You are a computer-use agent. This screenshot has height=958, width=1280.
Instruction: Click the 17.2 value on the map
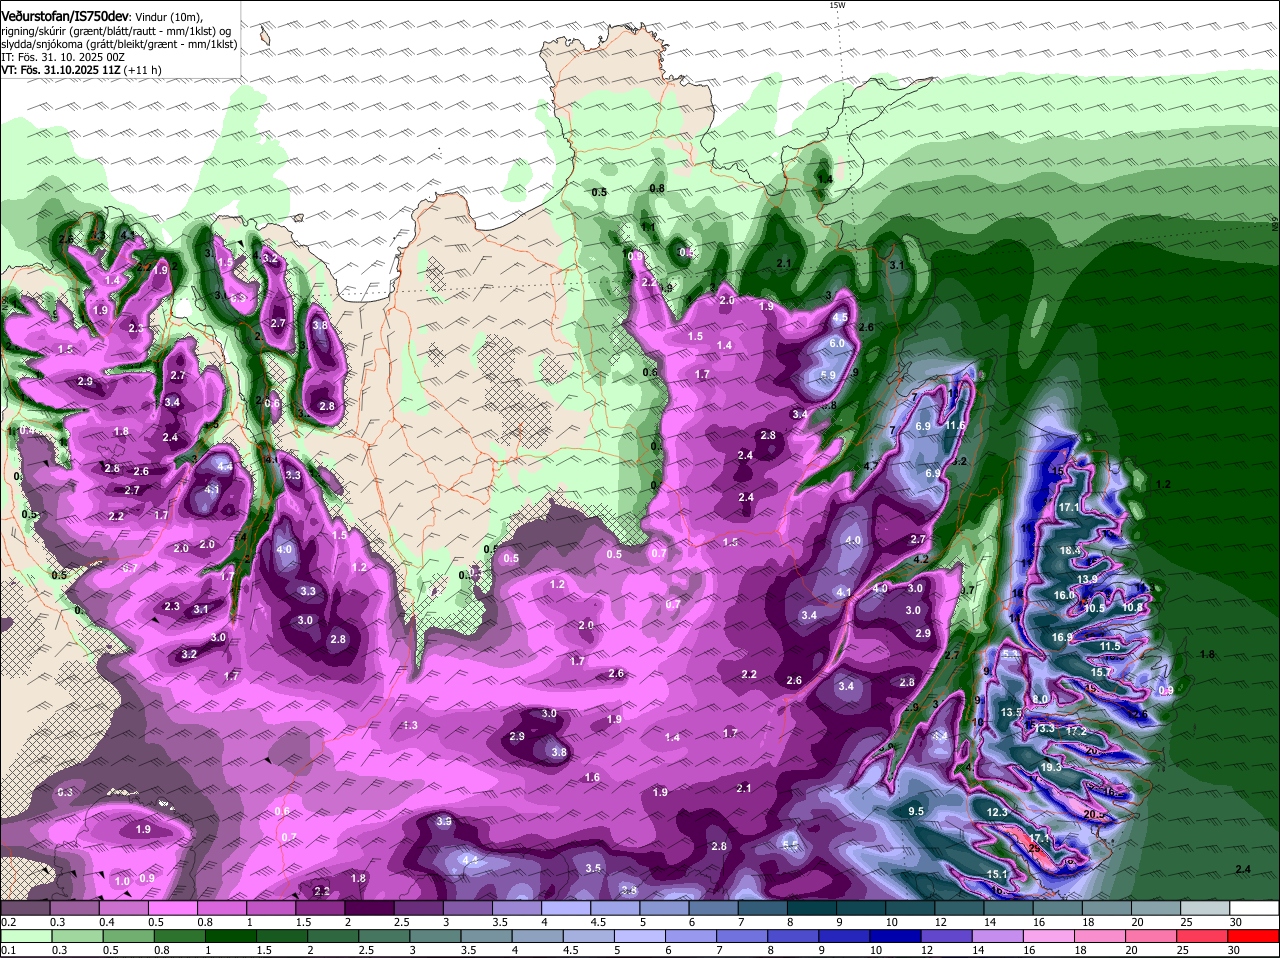(x=1076, y=732)
